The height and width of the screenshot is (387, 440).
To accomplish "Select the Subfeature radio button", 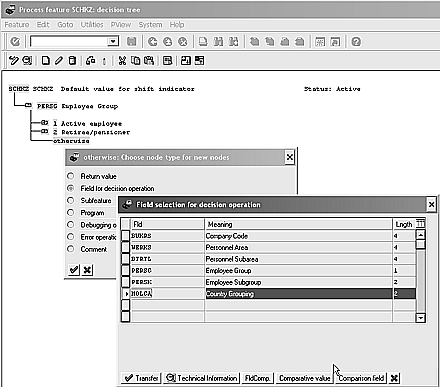I will (71, 200).
